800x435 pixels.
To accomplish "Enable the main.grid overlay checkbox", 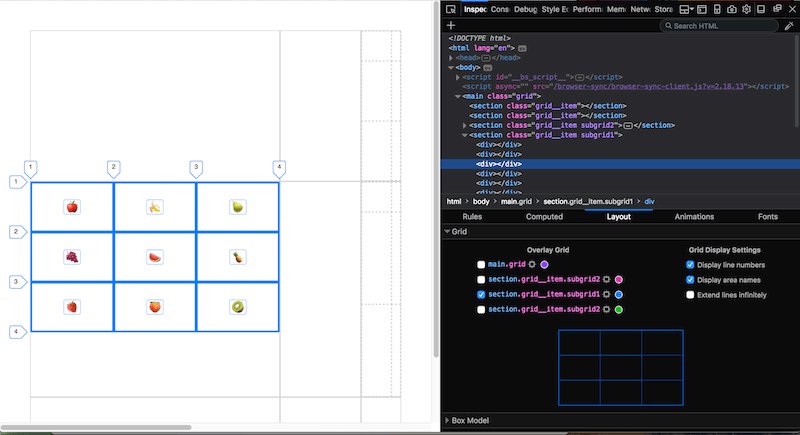I will point(481,264).
